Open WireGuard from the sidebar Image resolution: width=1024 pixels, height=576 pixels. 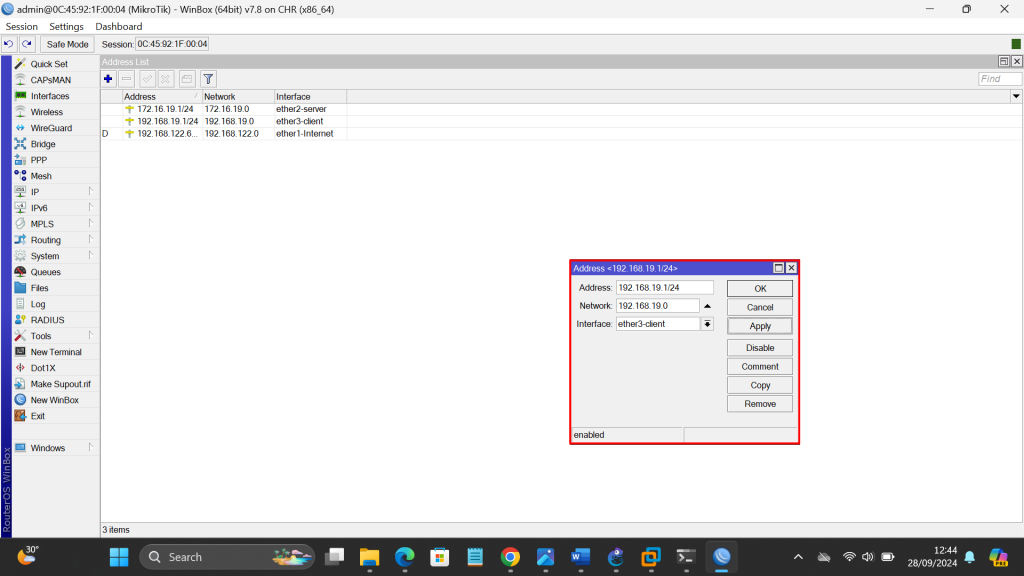click(50, 128)
